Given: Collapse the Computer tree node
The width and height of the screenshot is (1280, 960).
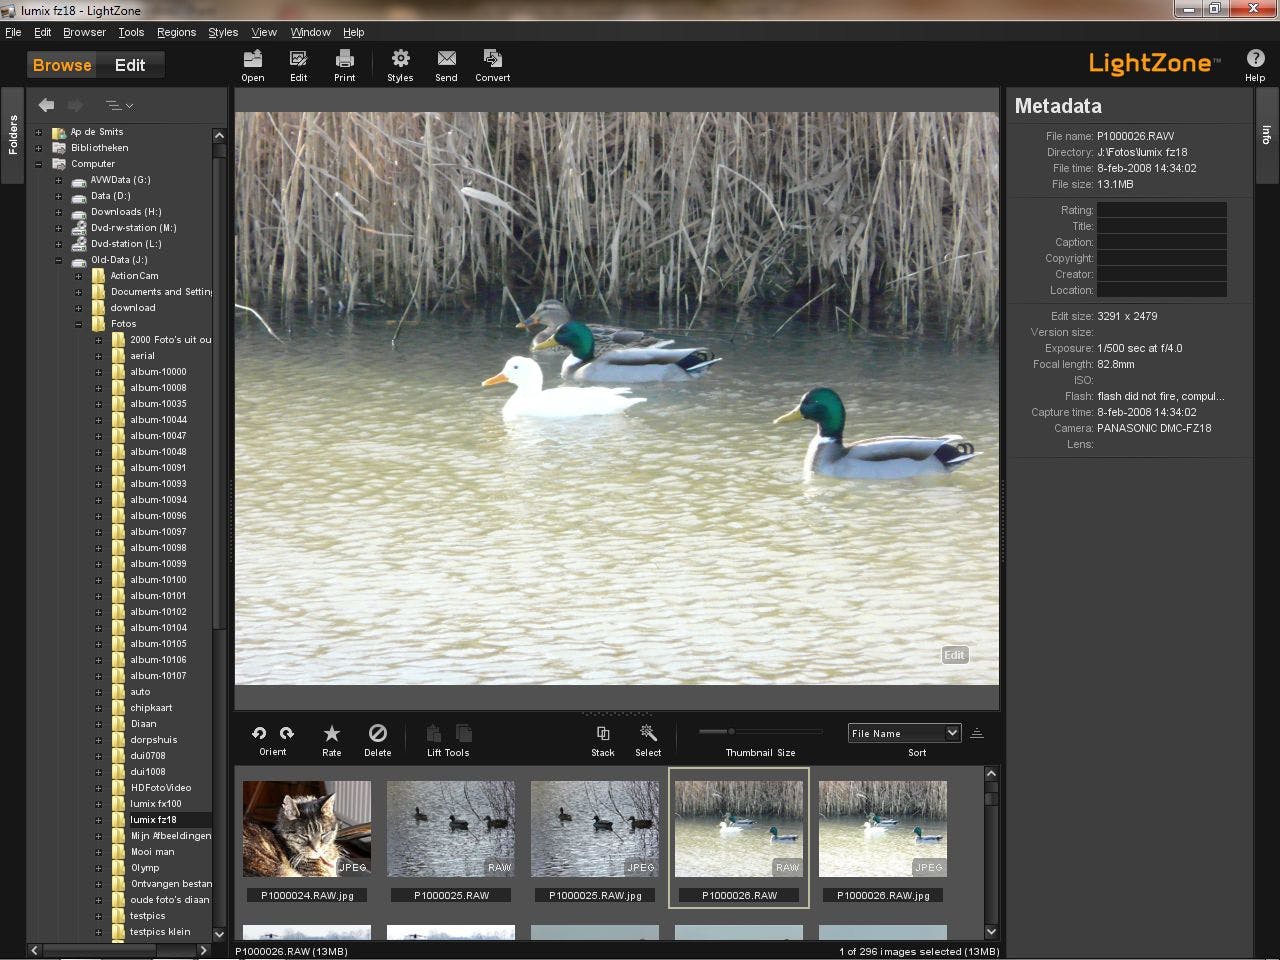Looking at the screenshot, I should click(39, 164).
